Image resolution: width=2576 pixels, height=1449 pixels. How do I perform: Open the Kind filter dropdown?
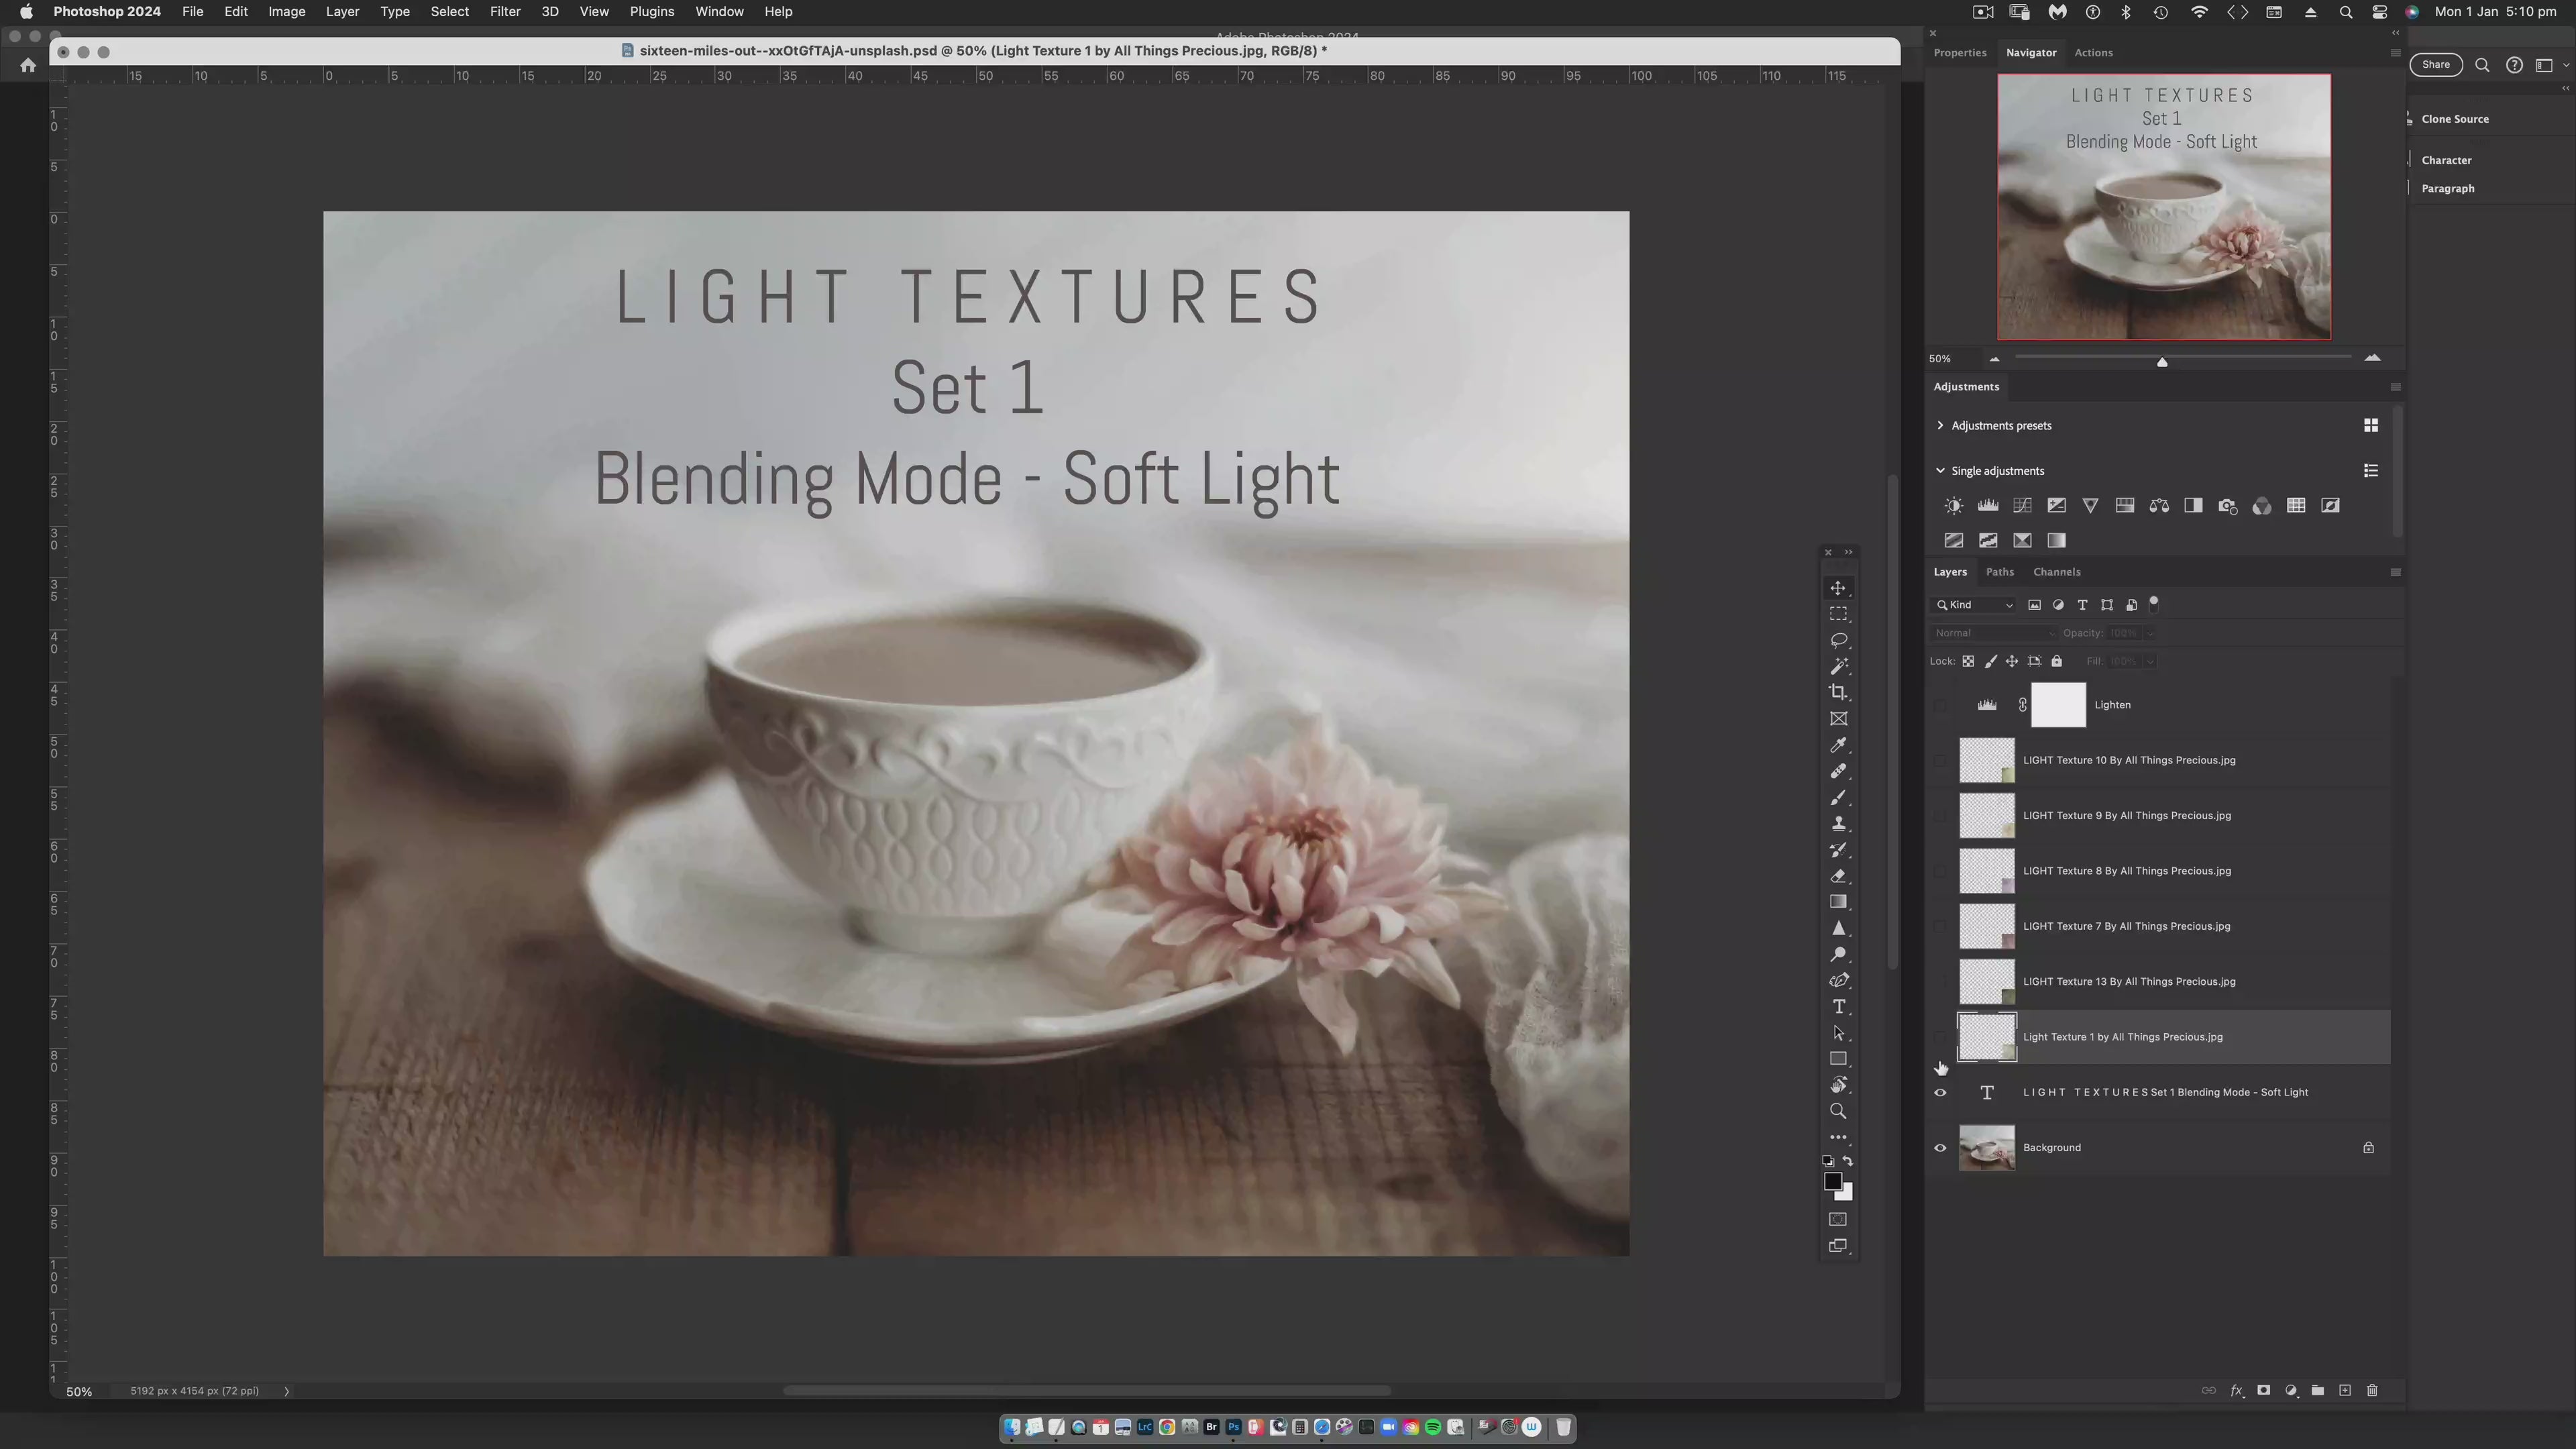(1975, 605)
